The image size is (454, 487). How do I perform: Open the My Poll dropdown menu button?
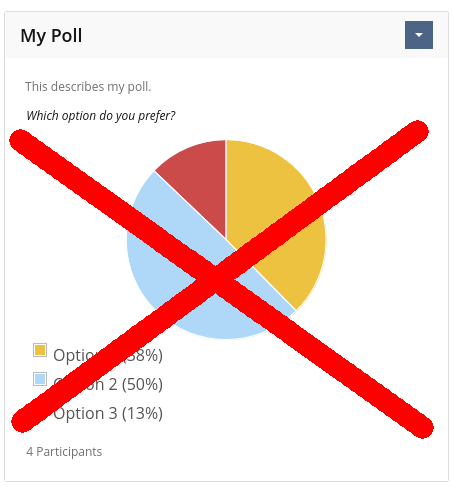(419, 35)
